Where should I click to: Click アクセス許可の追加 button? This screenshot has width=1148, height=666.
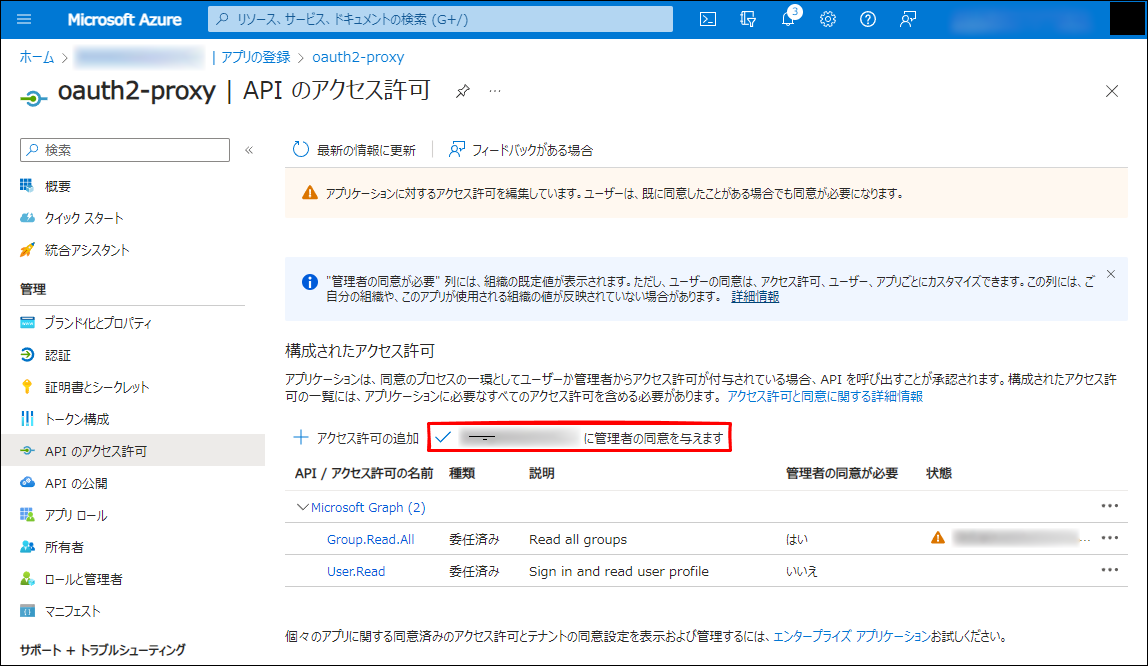(356, 438)
